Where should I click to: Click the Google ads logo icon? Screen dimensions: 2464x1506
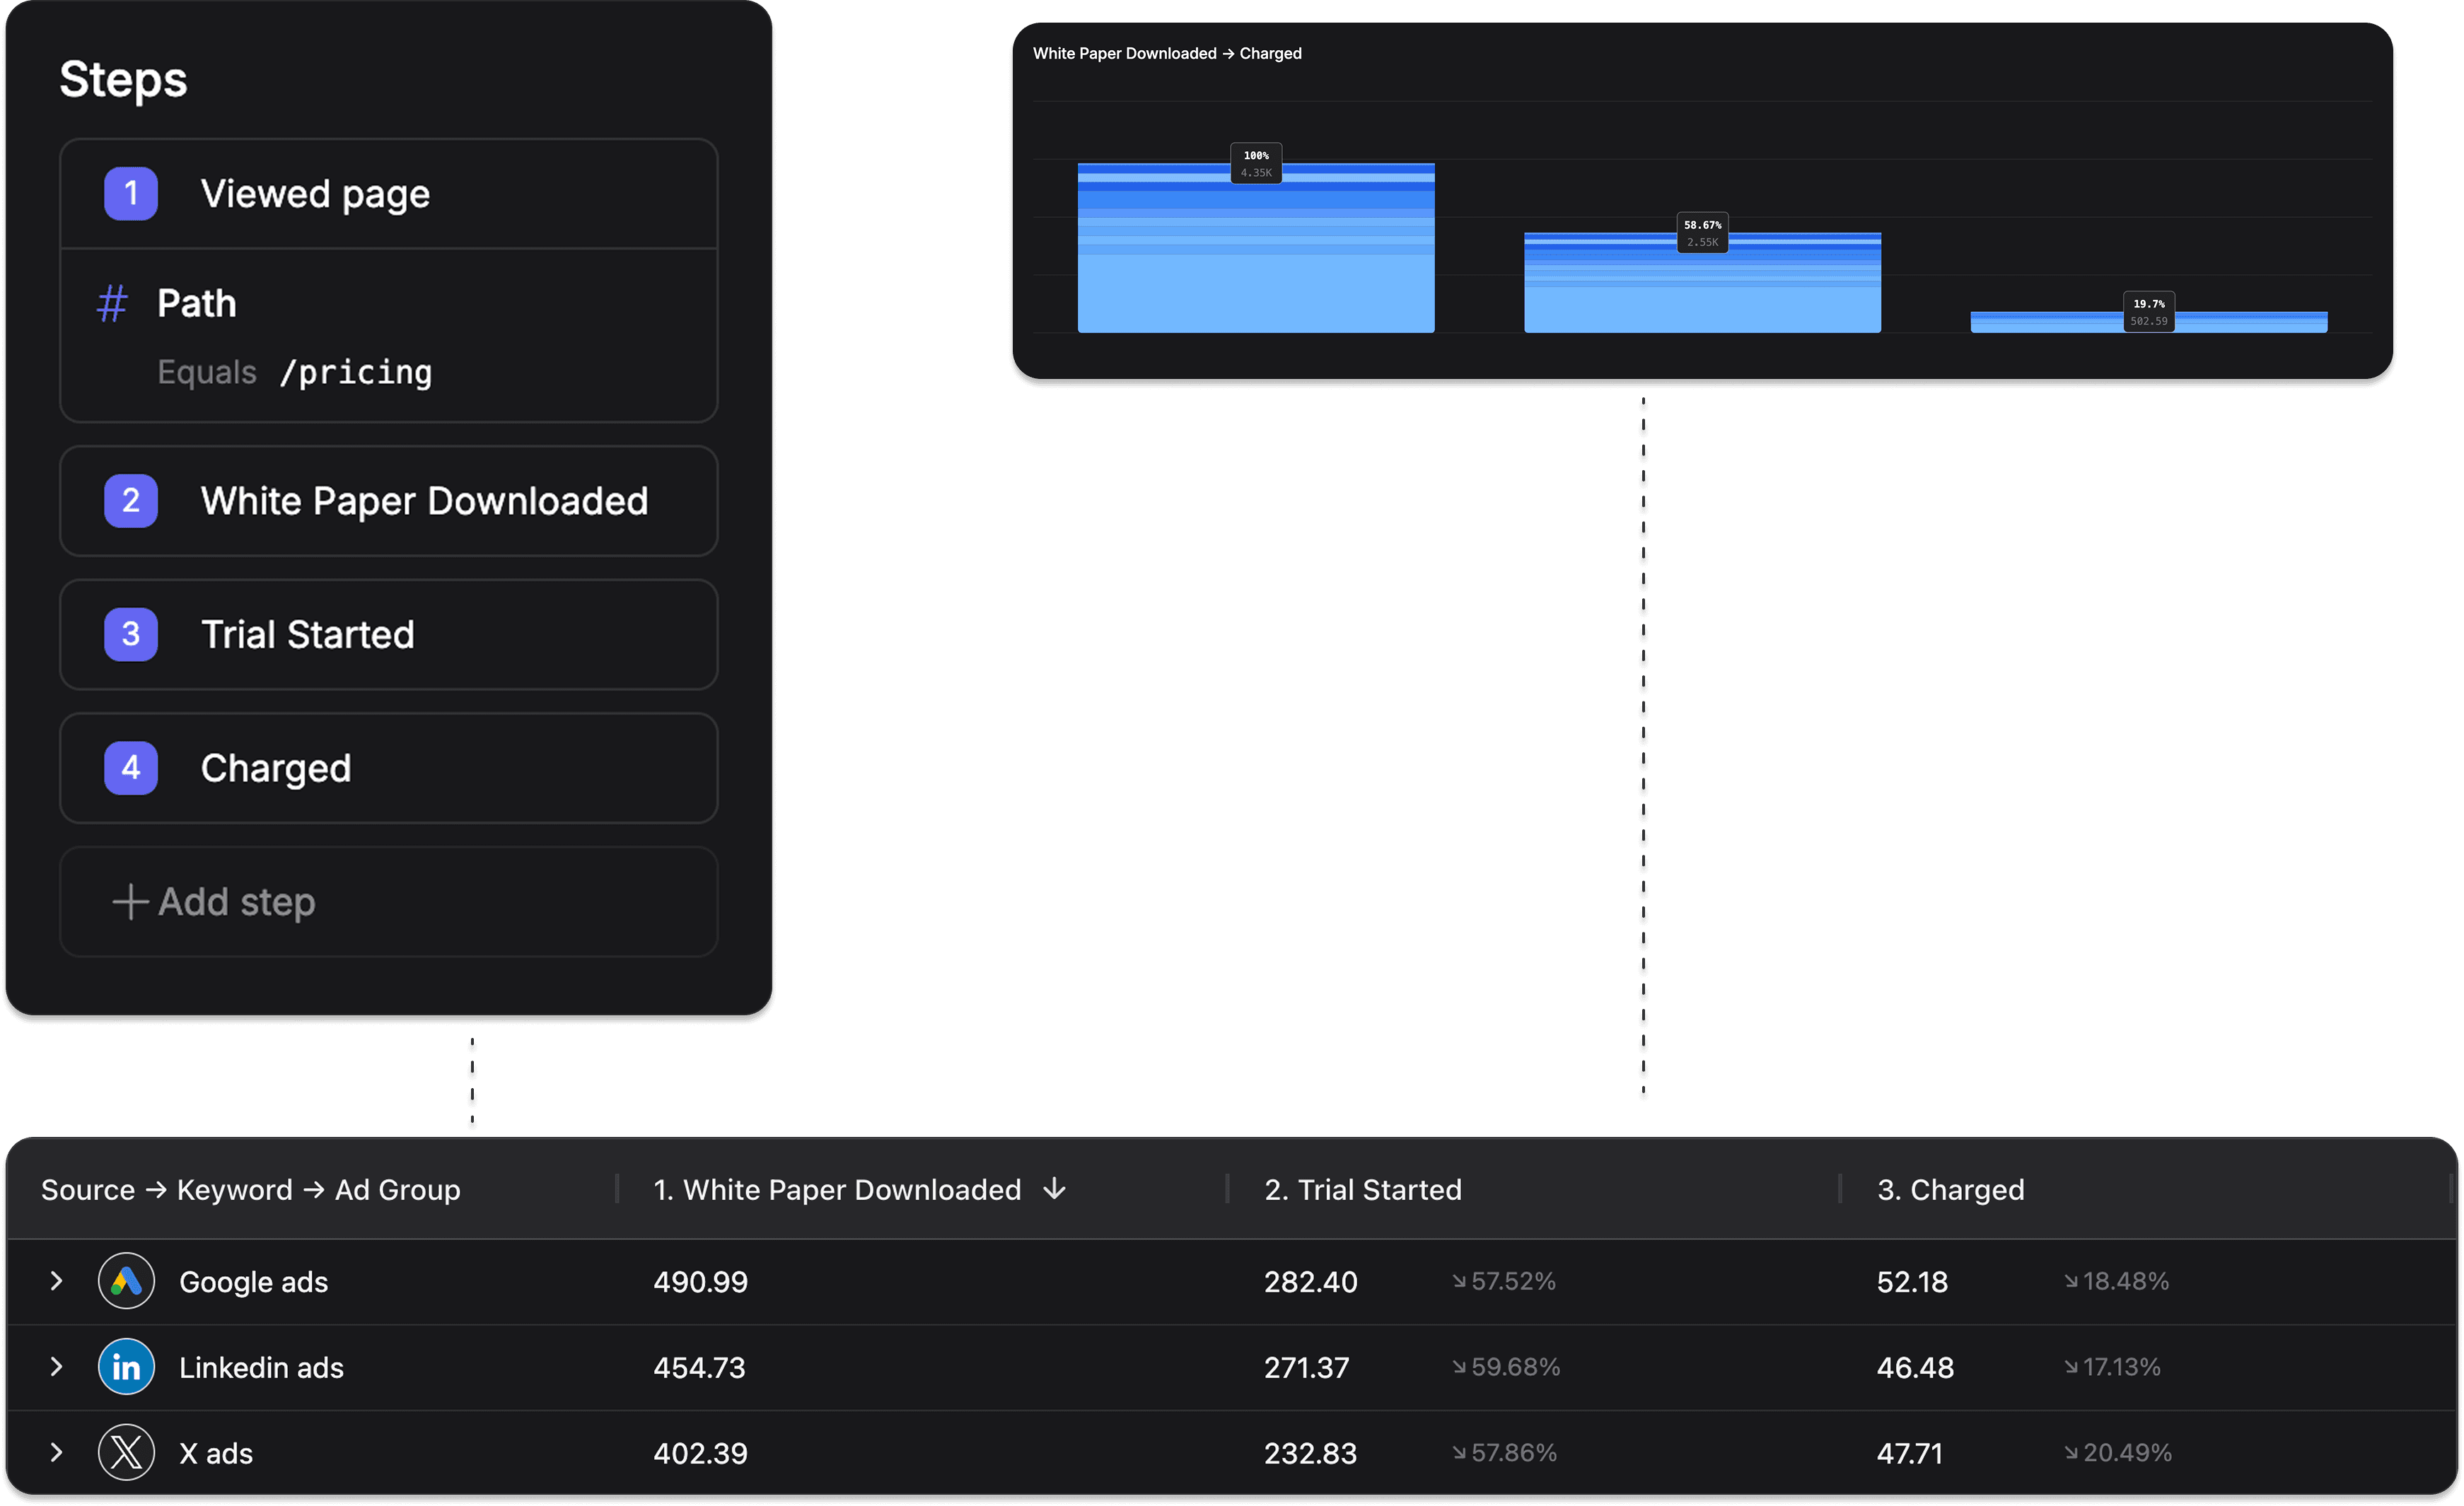click(126, 1281)
